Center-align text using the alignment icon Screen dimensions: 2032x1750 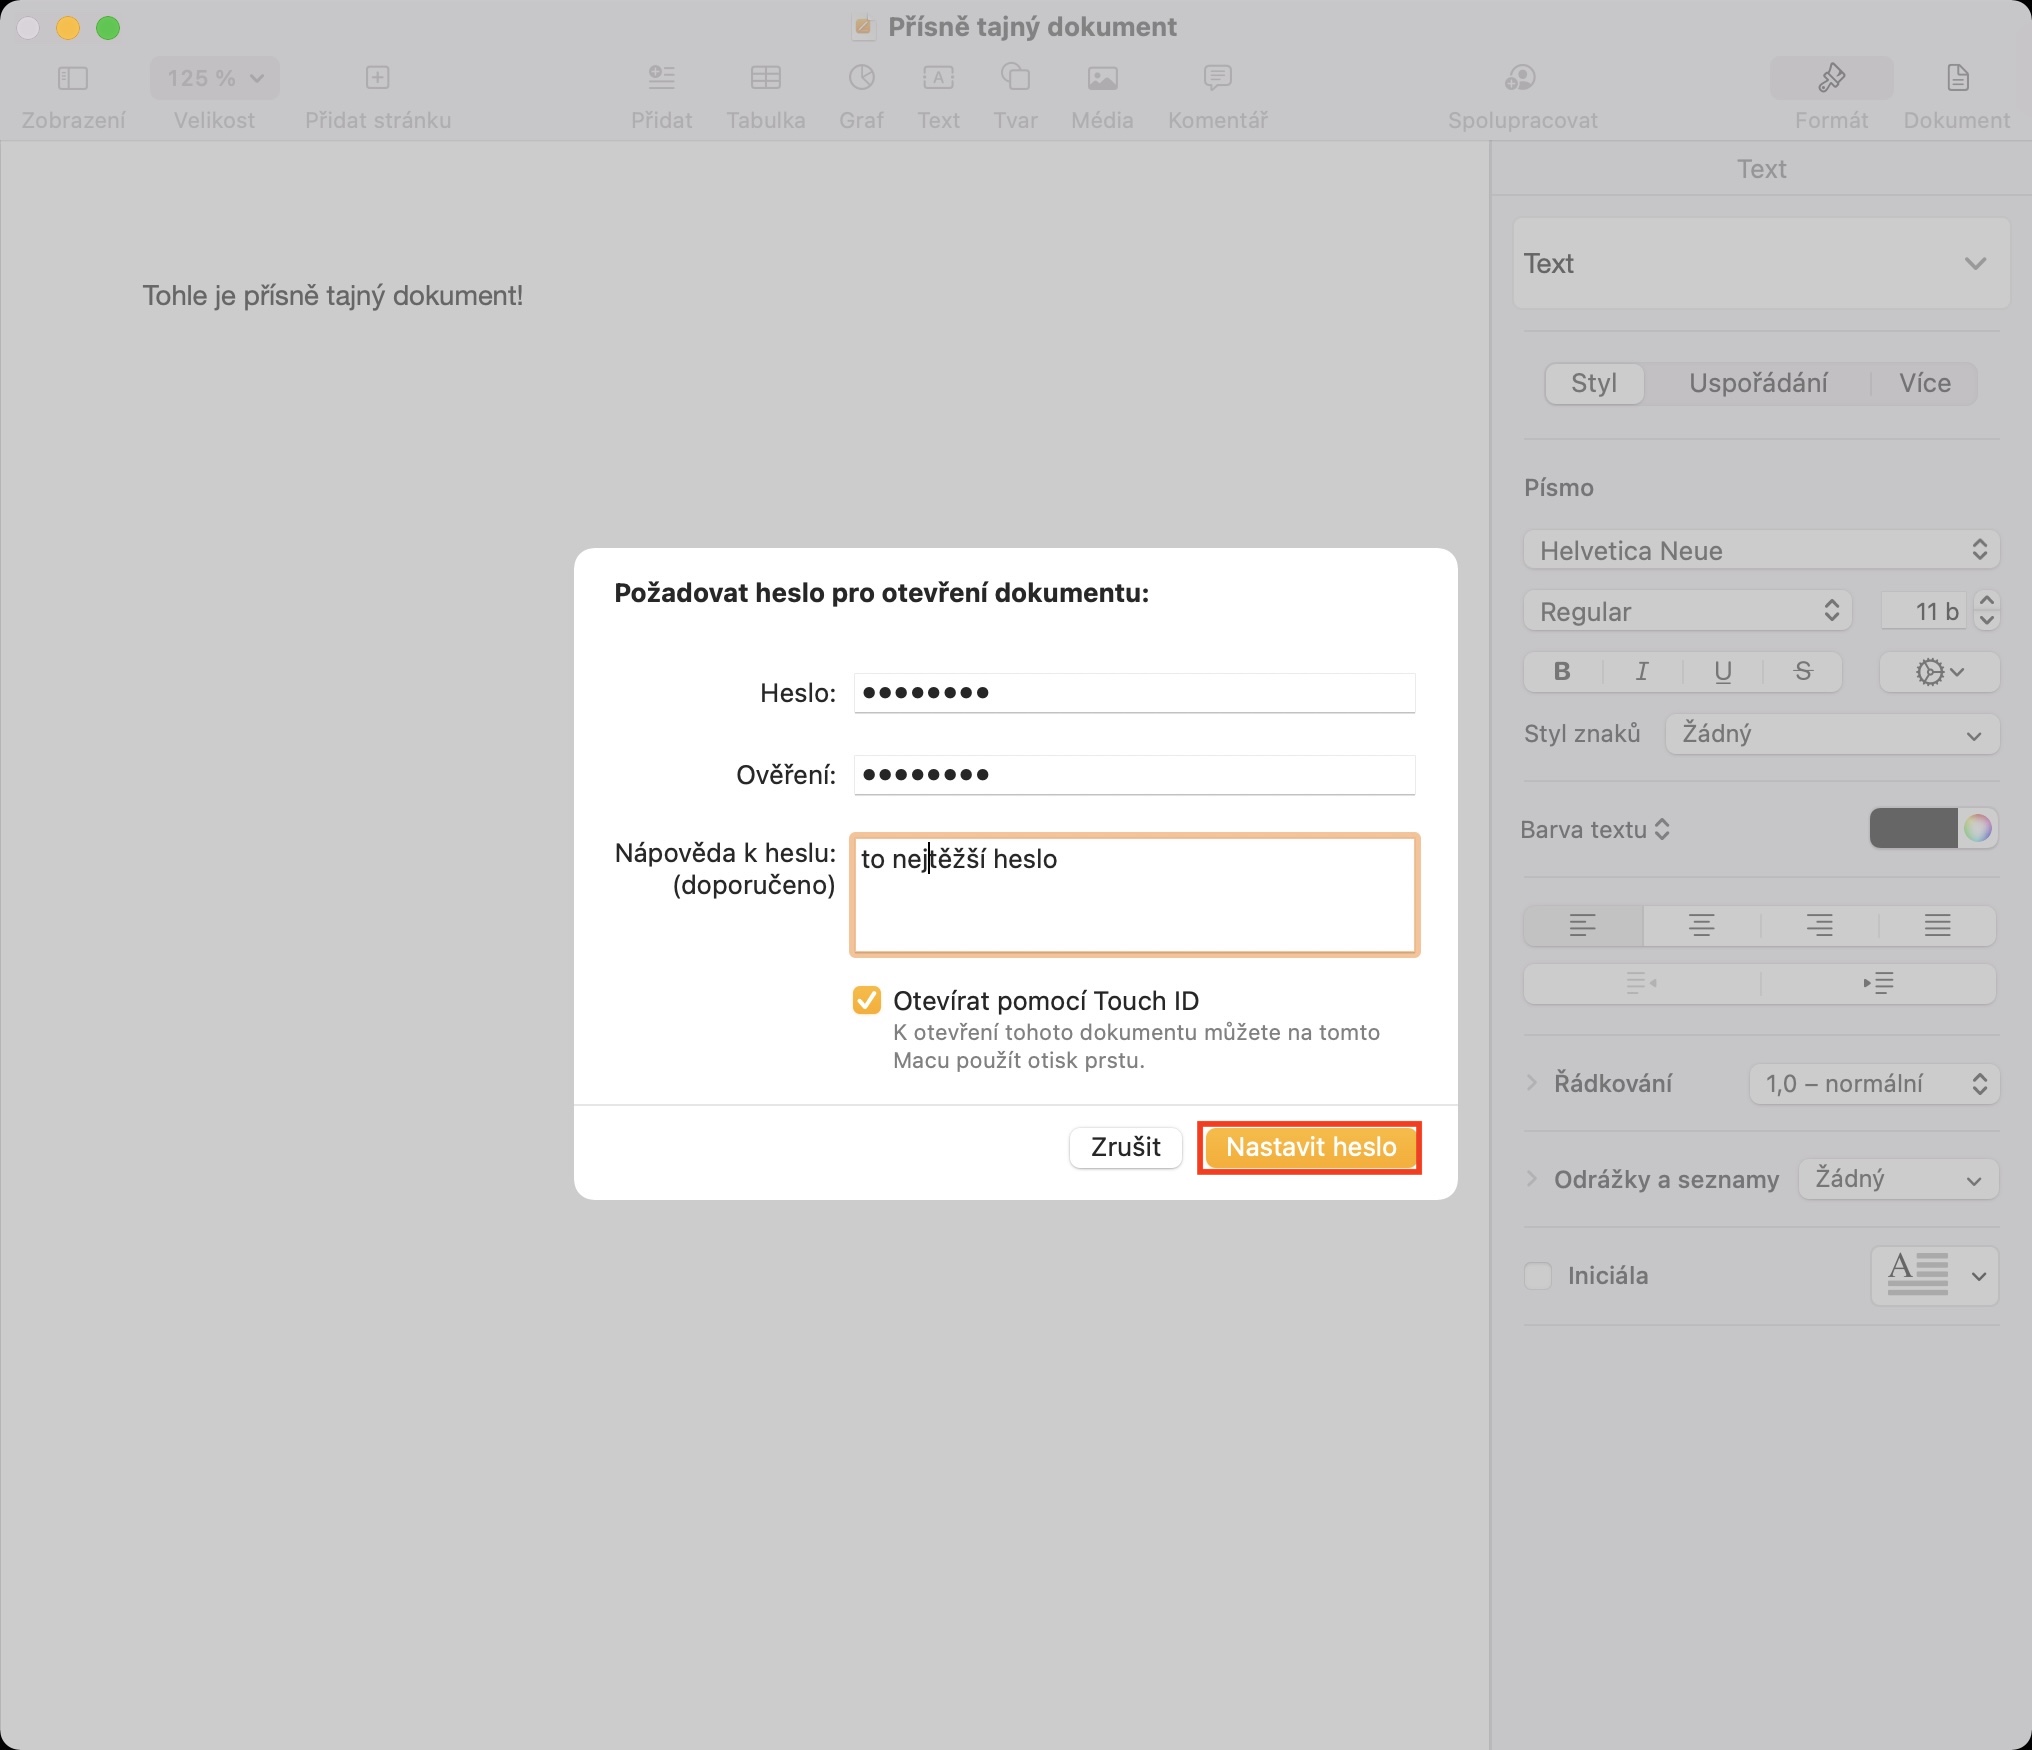click(1701, 926)
